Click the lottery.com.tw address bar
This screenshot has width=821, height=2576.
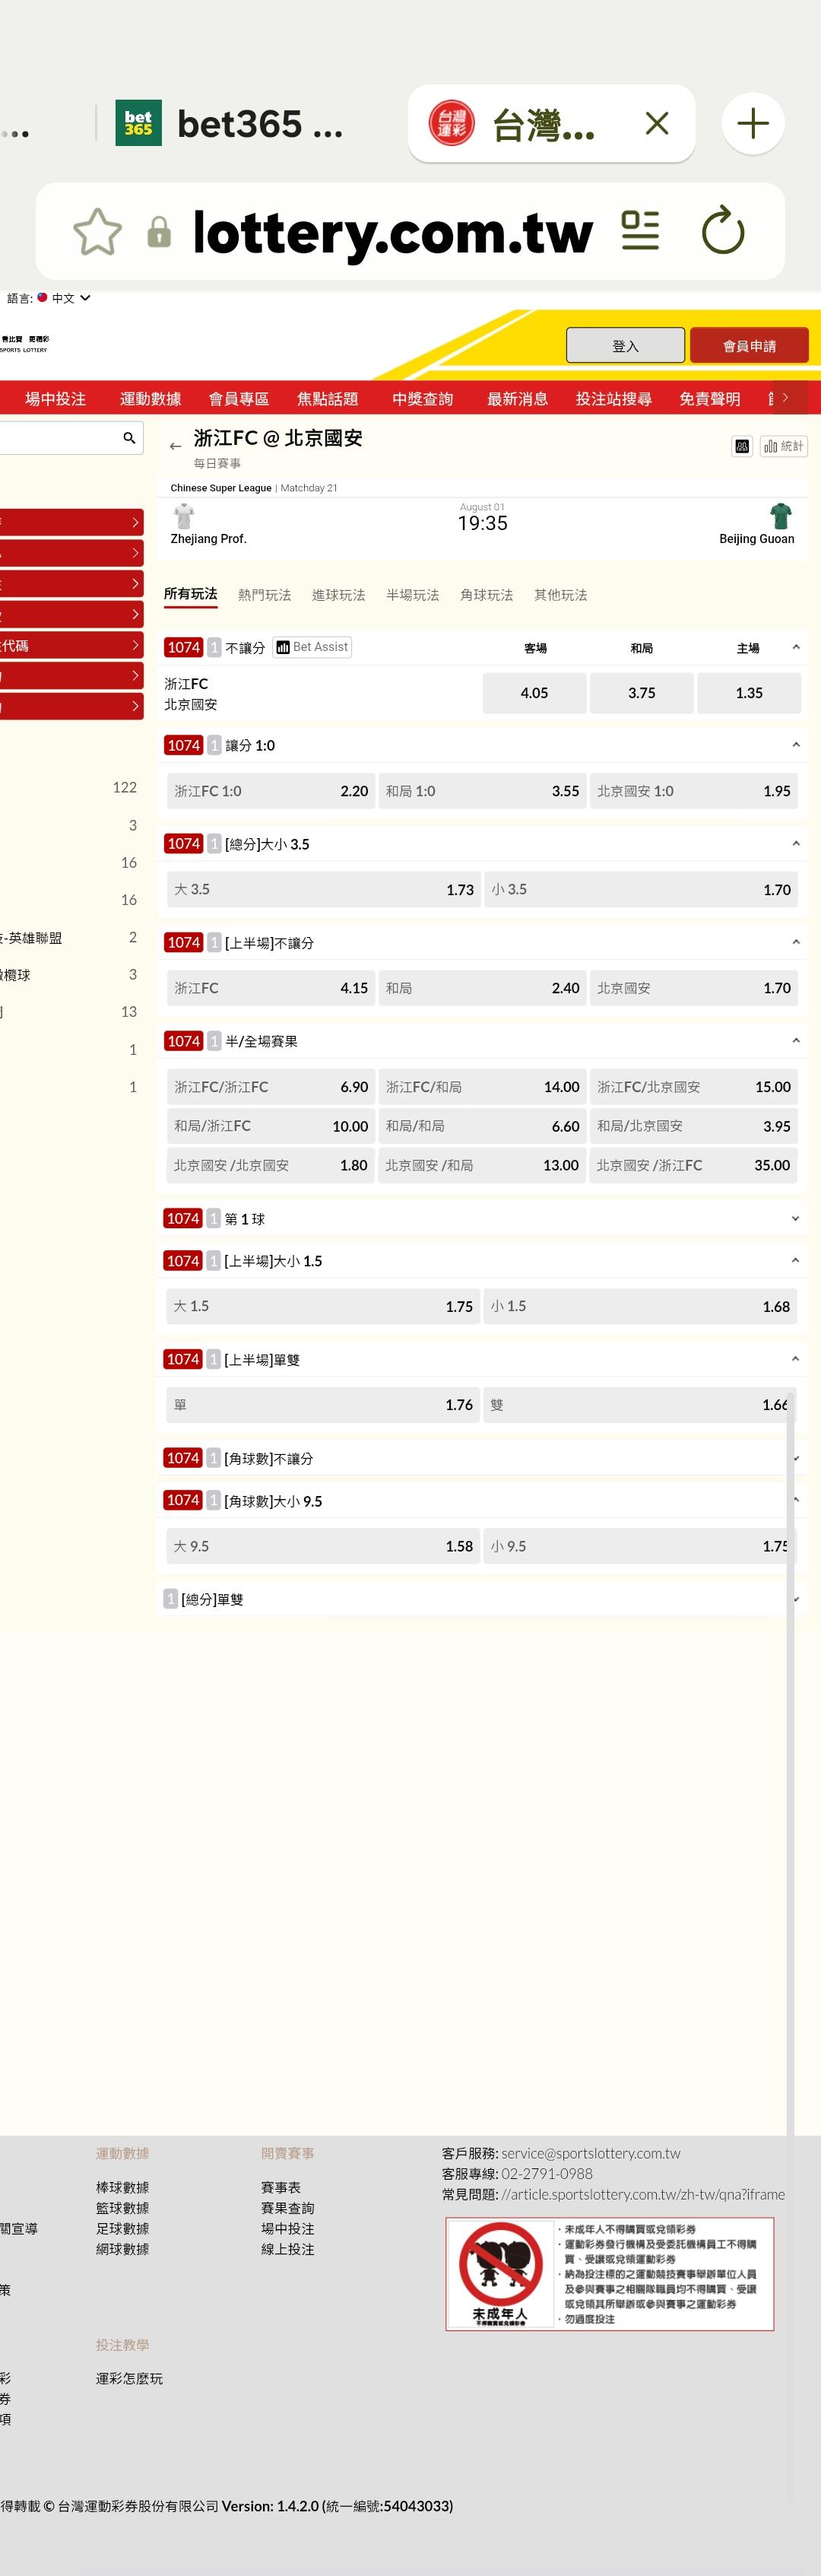click(392, 232)
